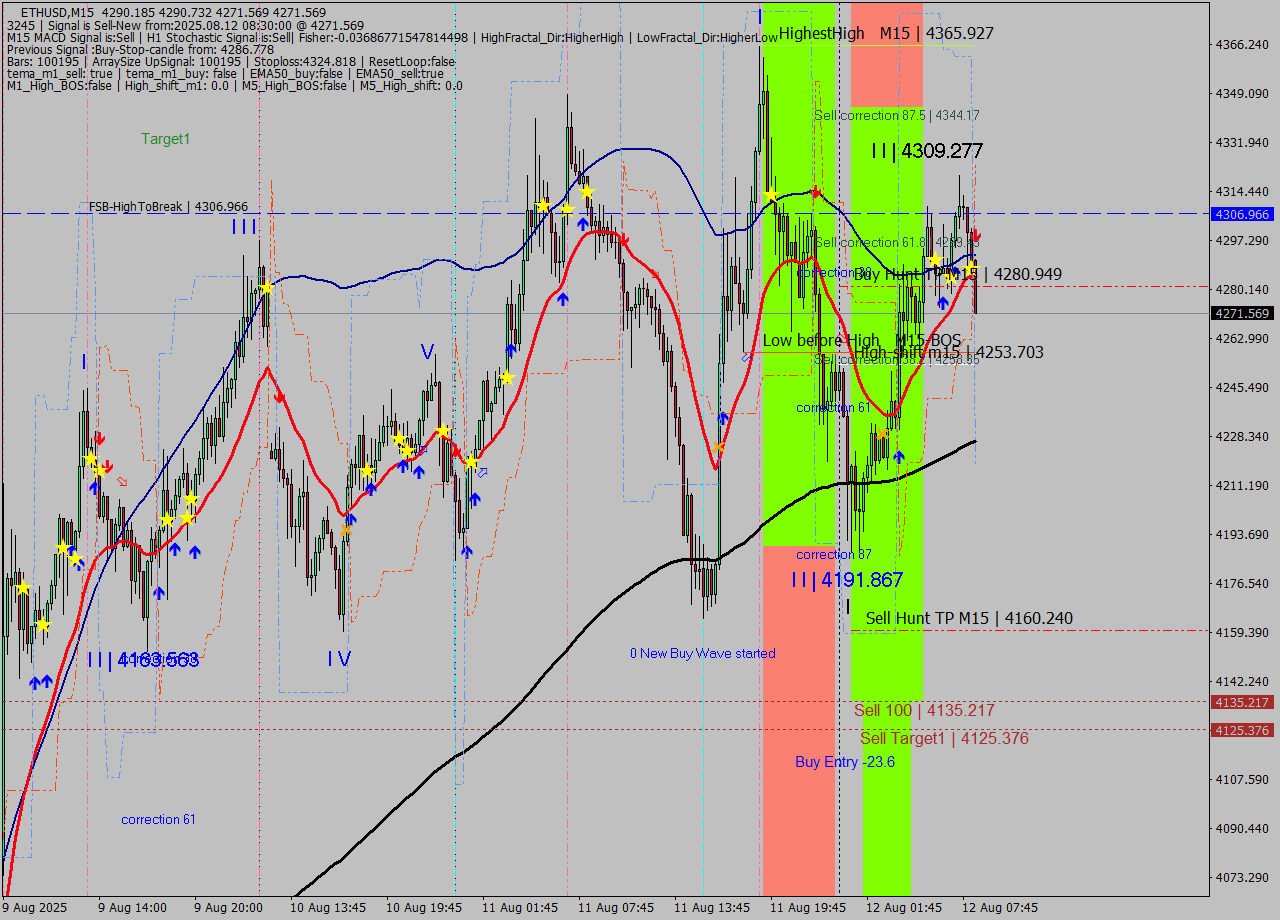The image size is (1280, 920).
Task: Select the red down arrow beside the HighestHigh zone
Action: (816, 192)
